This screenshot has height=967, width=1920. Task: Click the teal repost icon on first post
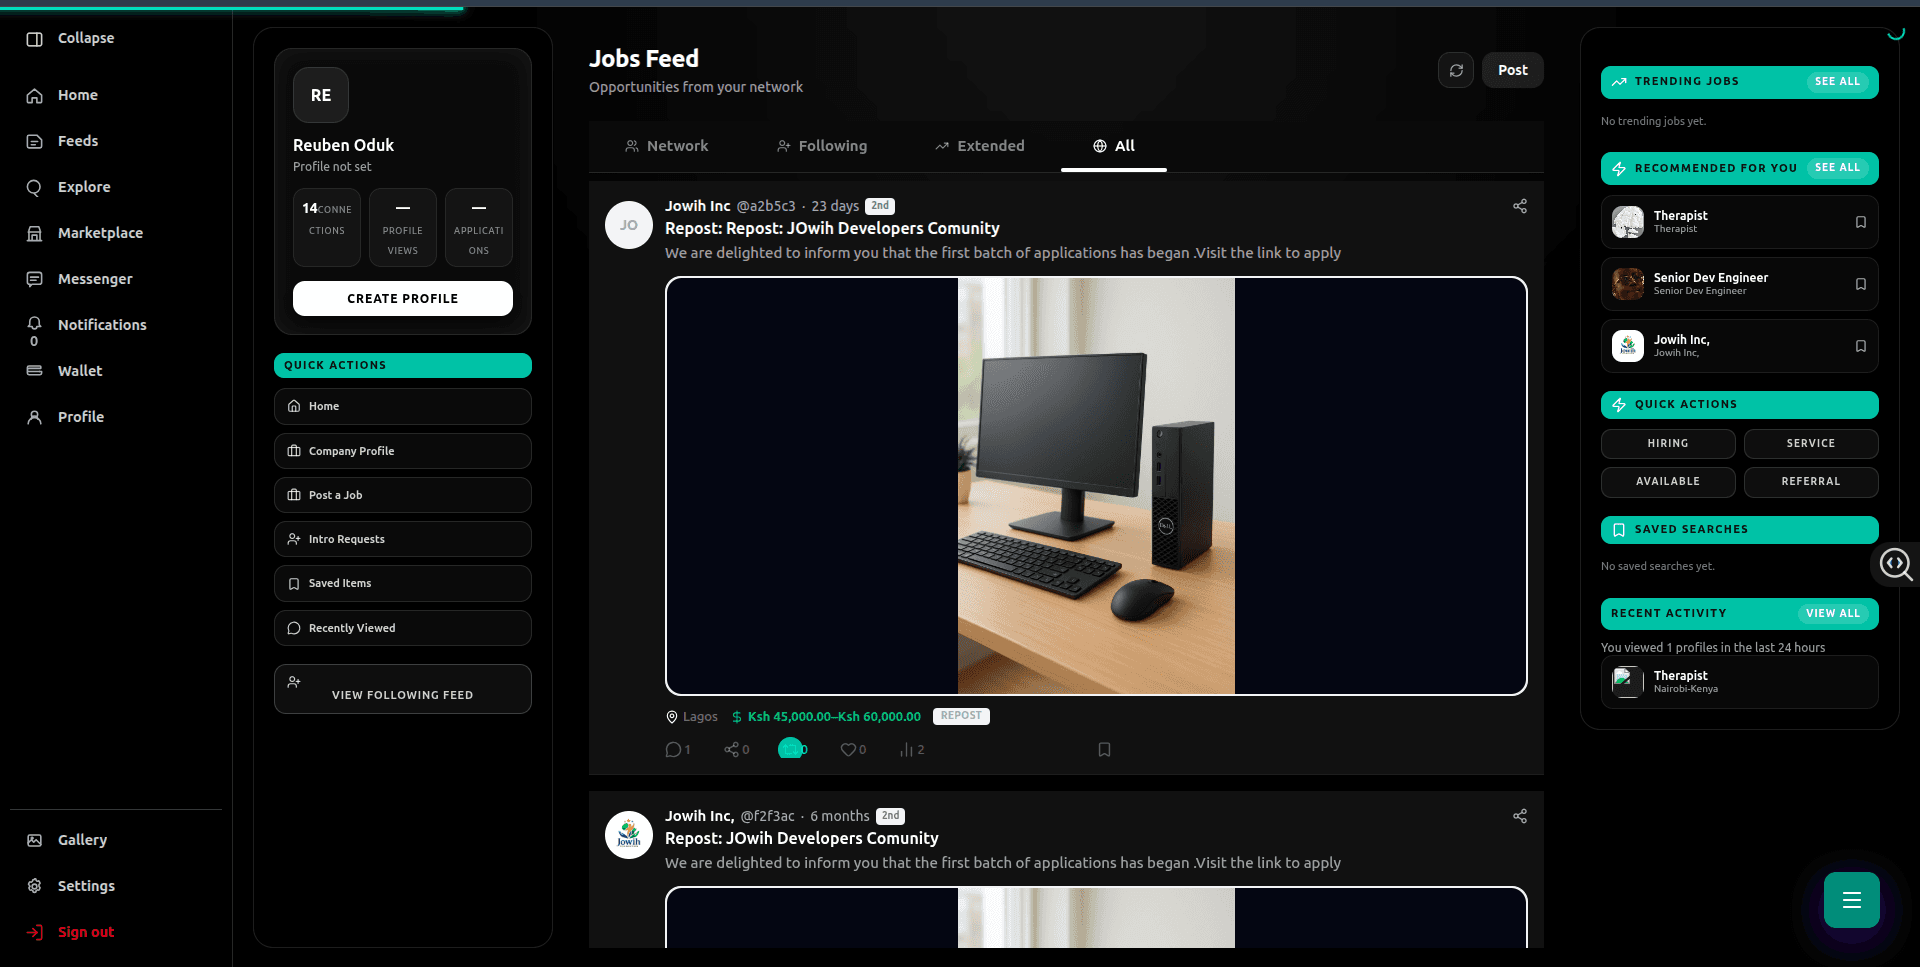[x=791, y=748]
